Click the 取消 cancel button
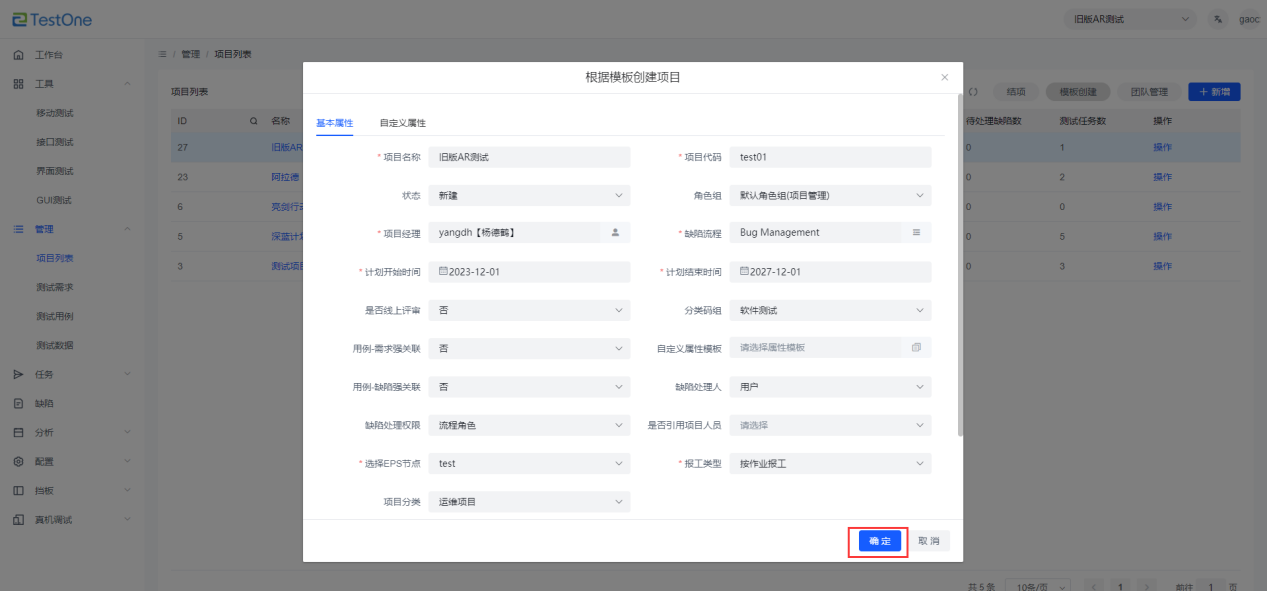Screen dimensions: 1267x591 point(929,541)
